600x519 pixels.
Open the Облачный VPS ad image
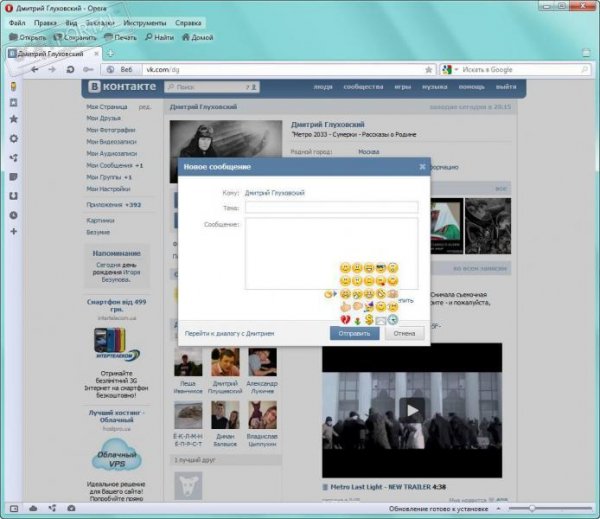point(117,455)
